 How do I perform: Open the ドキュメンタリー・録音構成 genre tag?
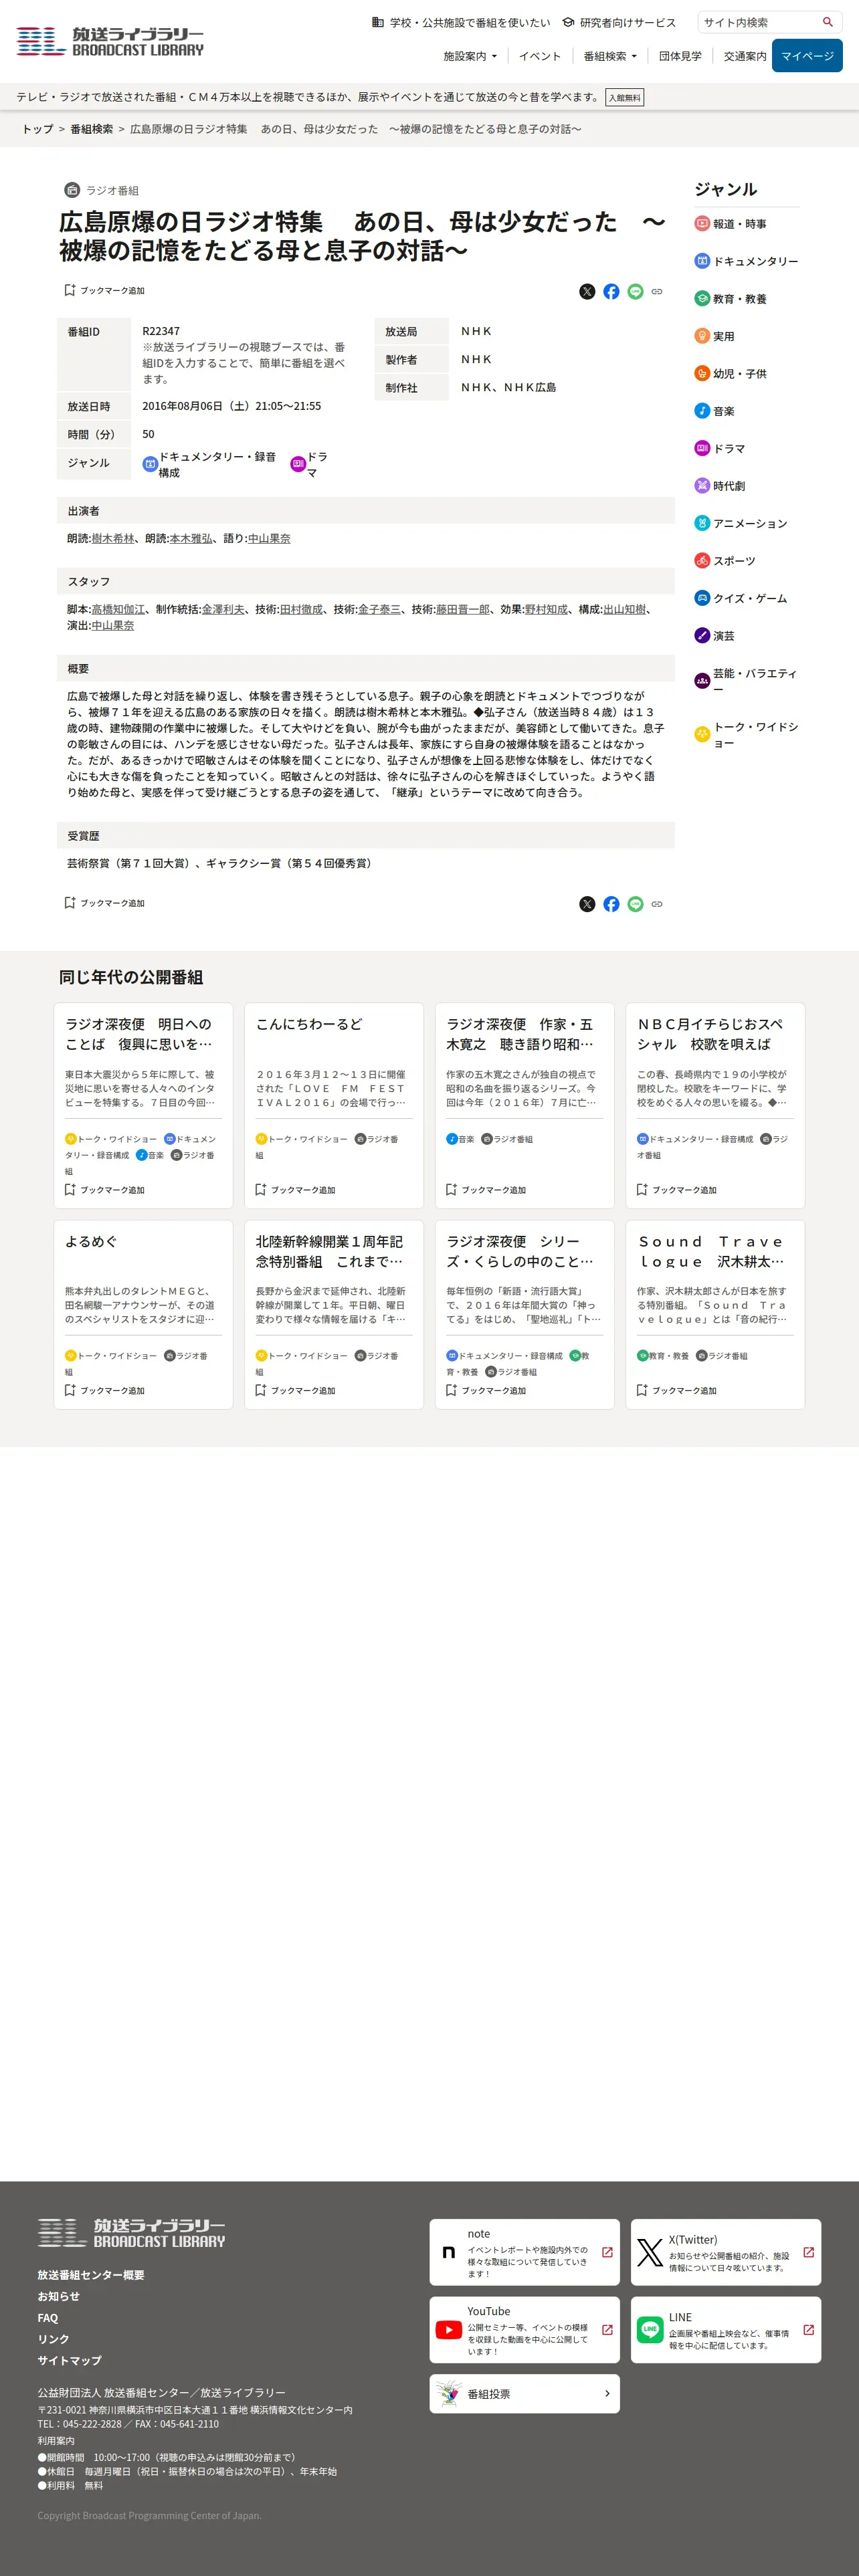[210, 464]
